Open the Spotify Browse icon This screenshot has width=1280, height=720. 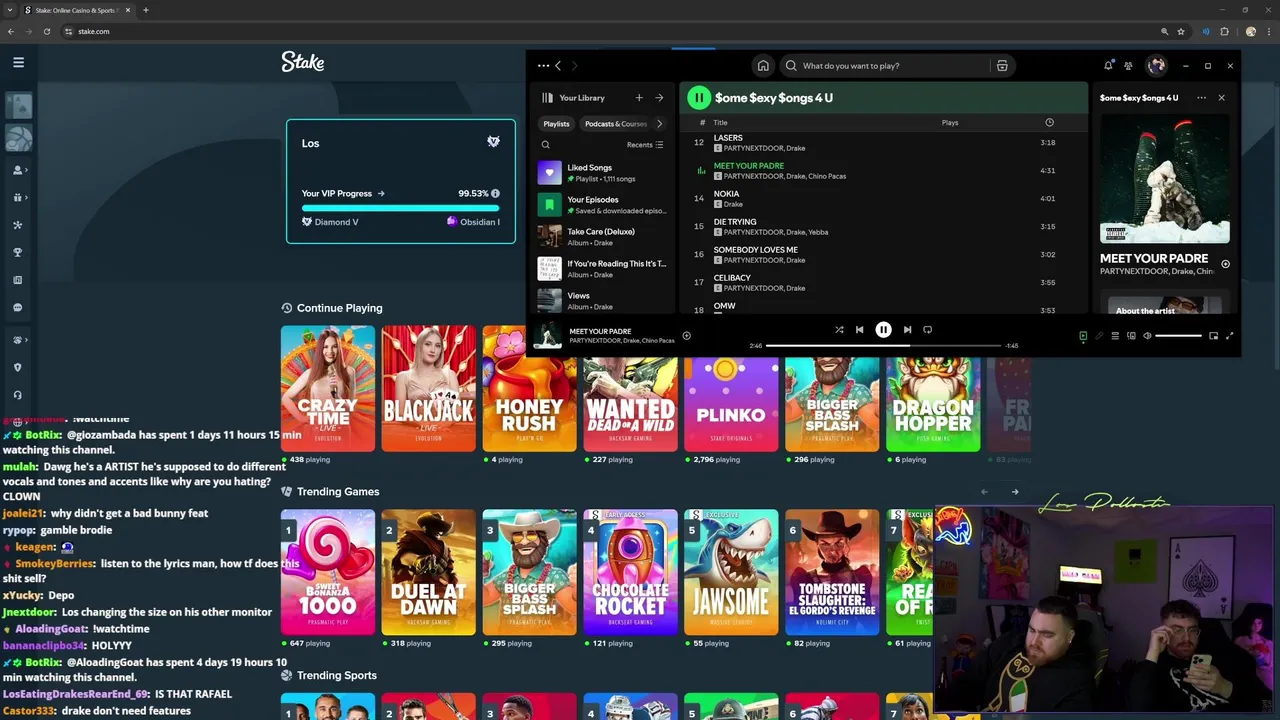click(x=1002, y=66)
